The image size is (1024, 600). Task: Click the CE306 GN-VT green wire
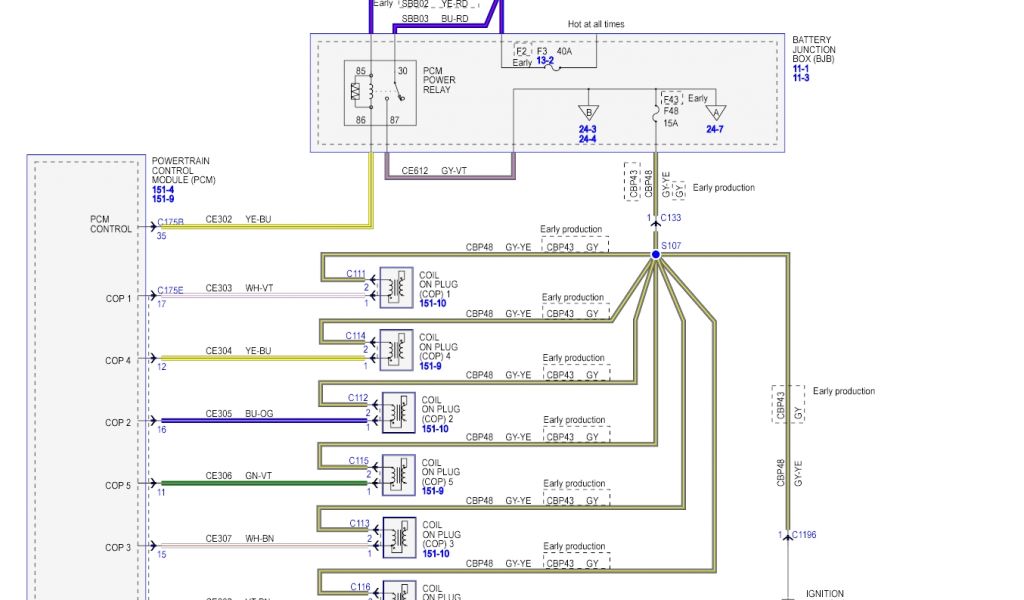(260, 484)
